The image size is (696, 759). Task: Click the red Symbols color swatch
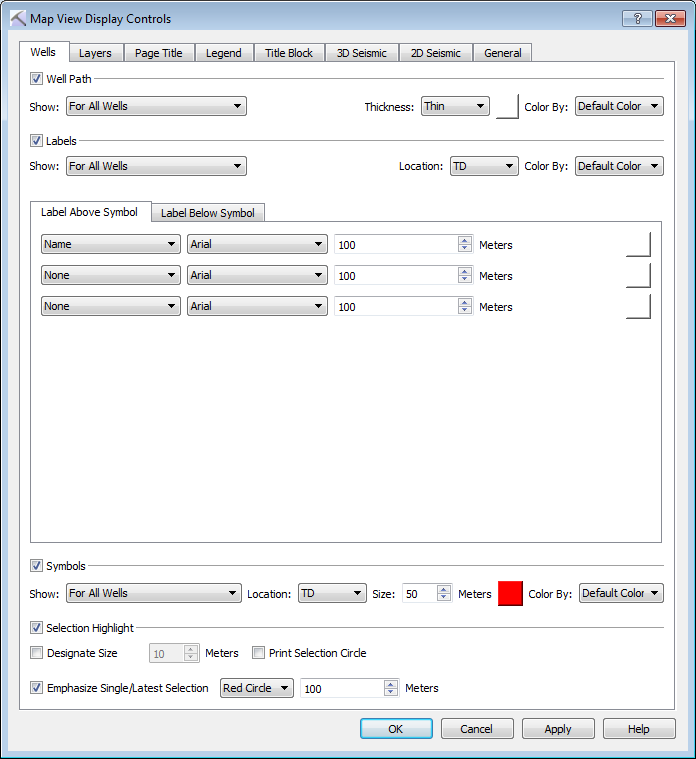tap(510, 593)
